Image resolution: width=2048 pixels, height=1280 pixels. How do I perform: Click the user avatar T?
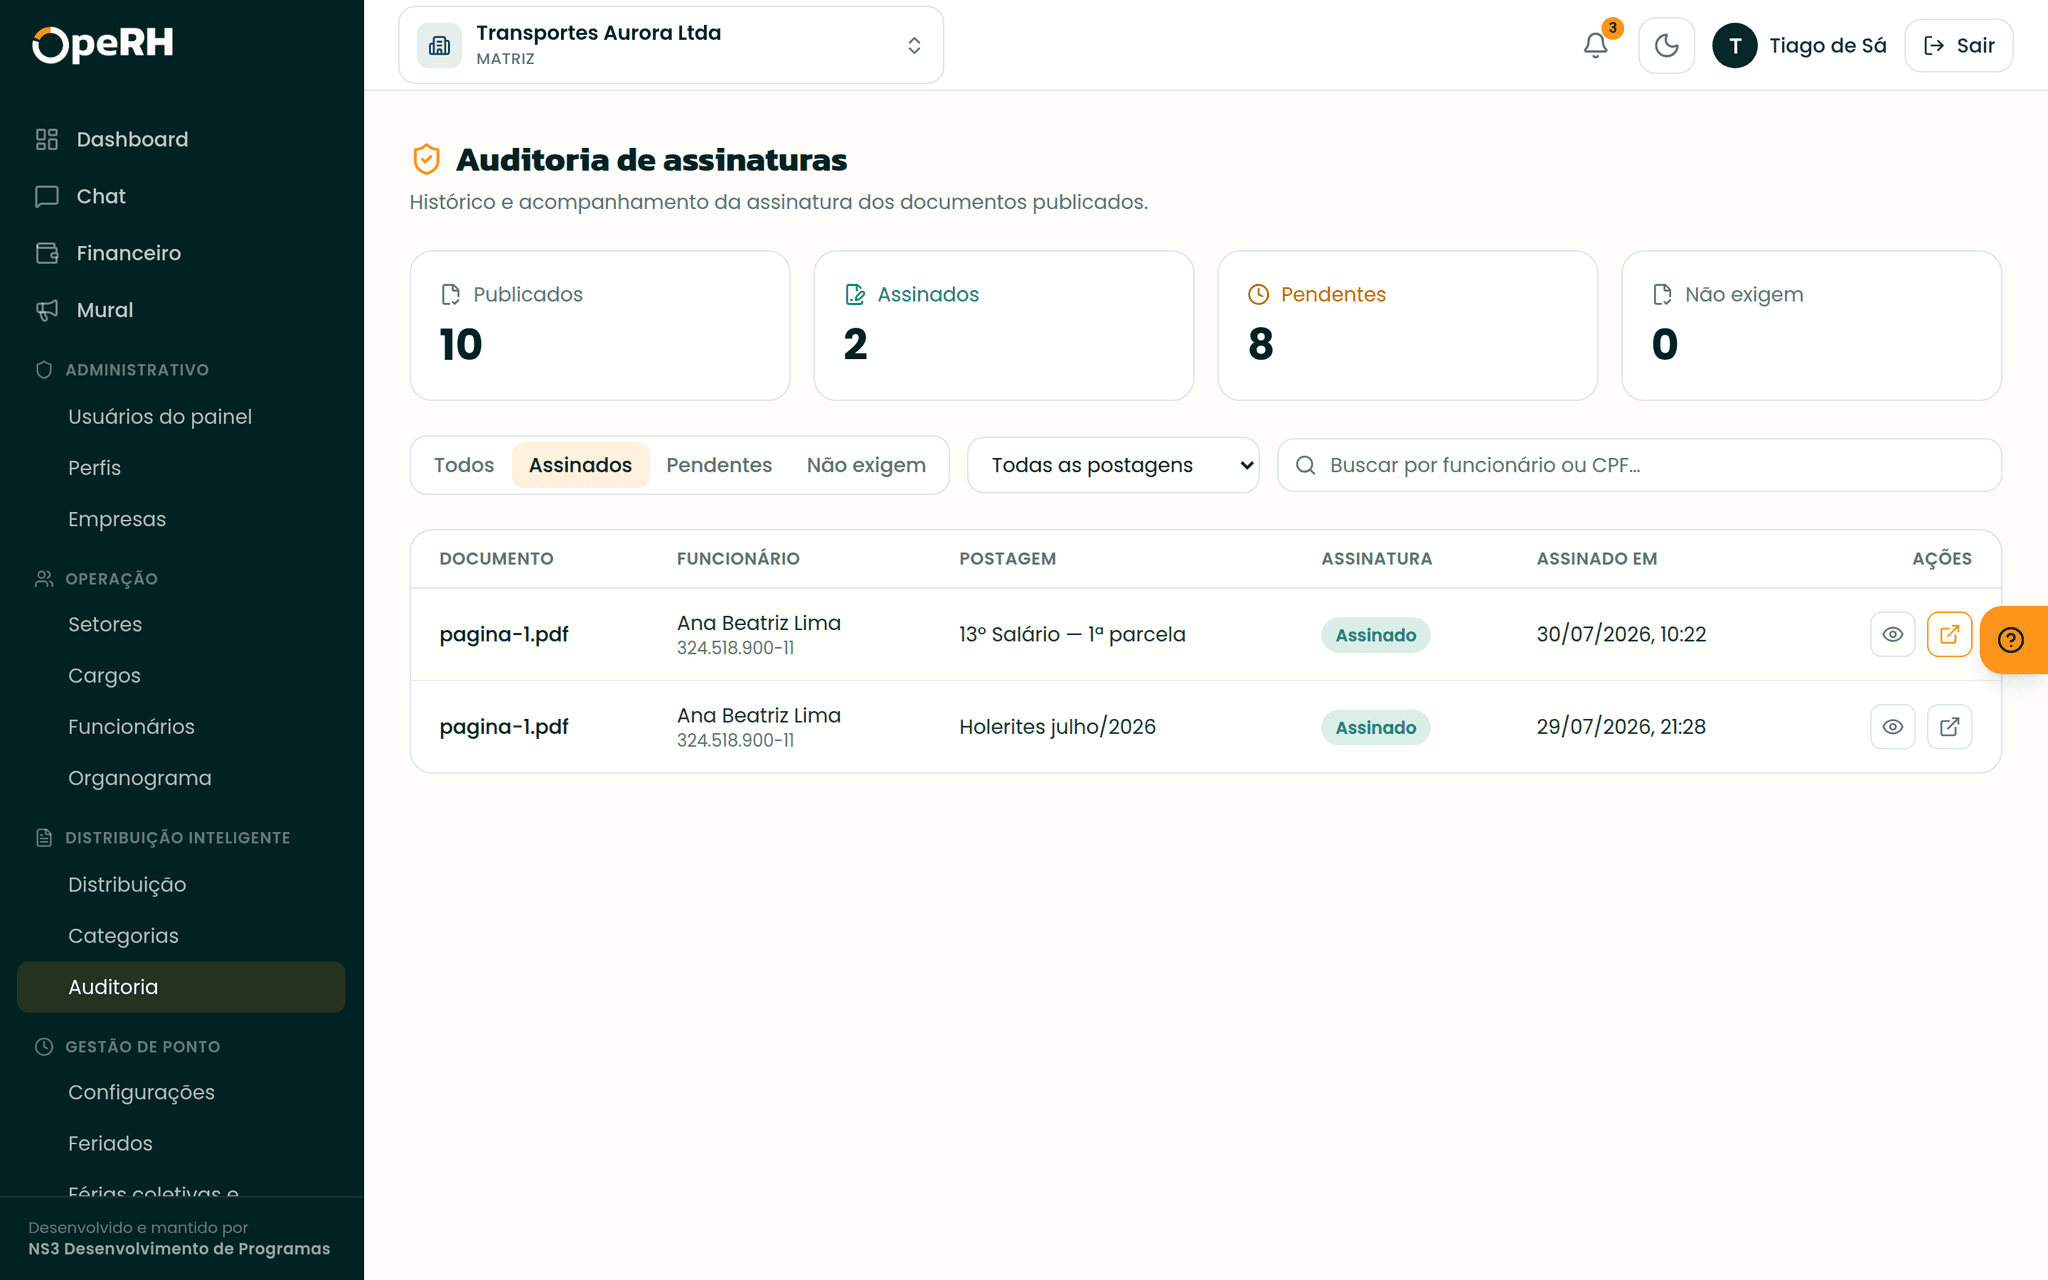(1734, 46)
